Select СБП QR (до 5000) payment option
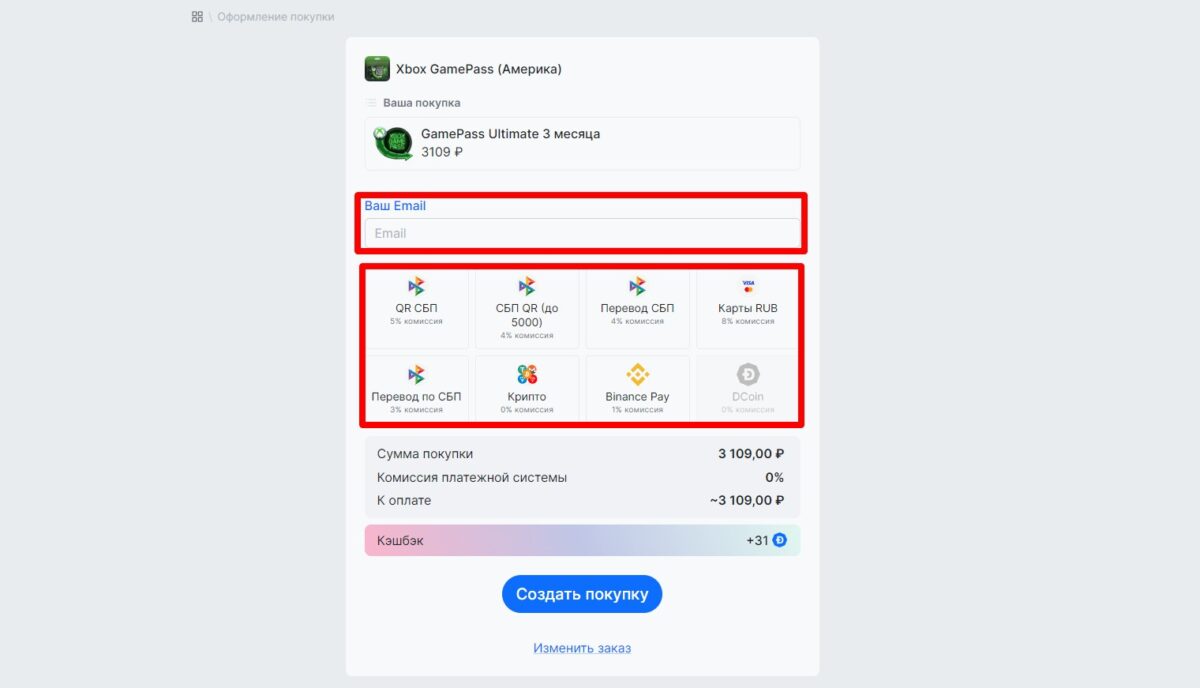Screen dimensions: 1200x688 coord(527,307)
